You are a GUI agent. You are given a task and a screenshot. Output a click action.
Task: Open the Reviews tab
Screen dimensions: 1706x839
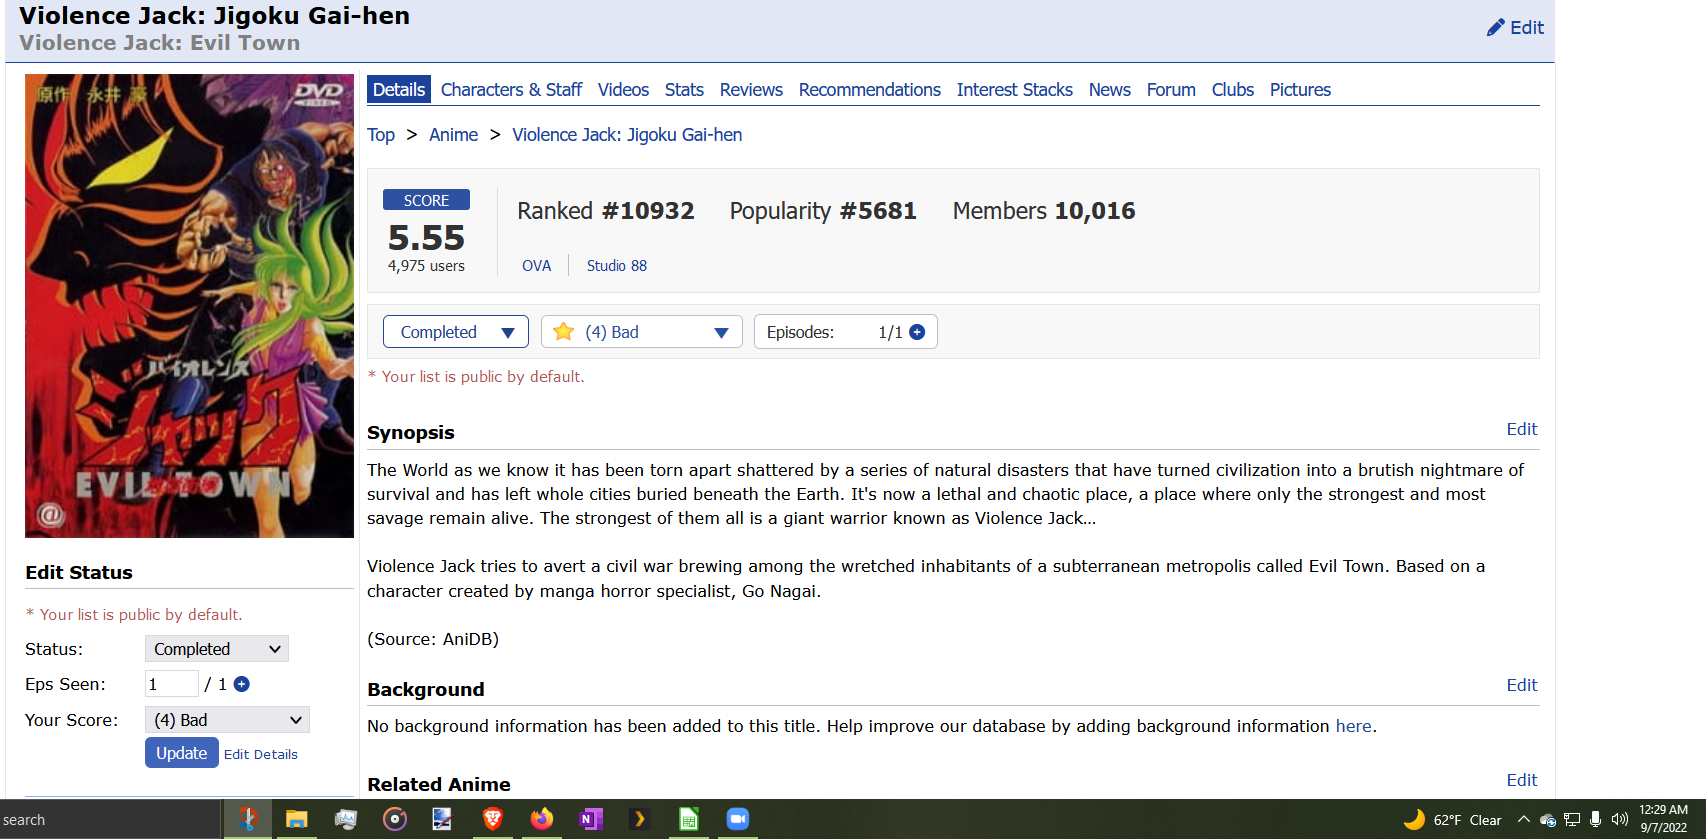coord(751,90)
